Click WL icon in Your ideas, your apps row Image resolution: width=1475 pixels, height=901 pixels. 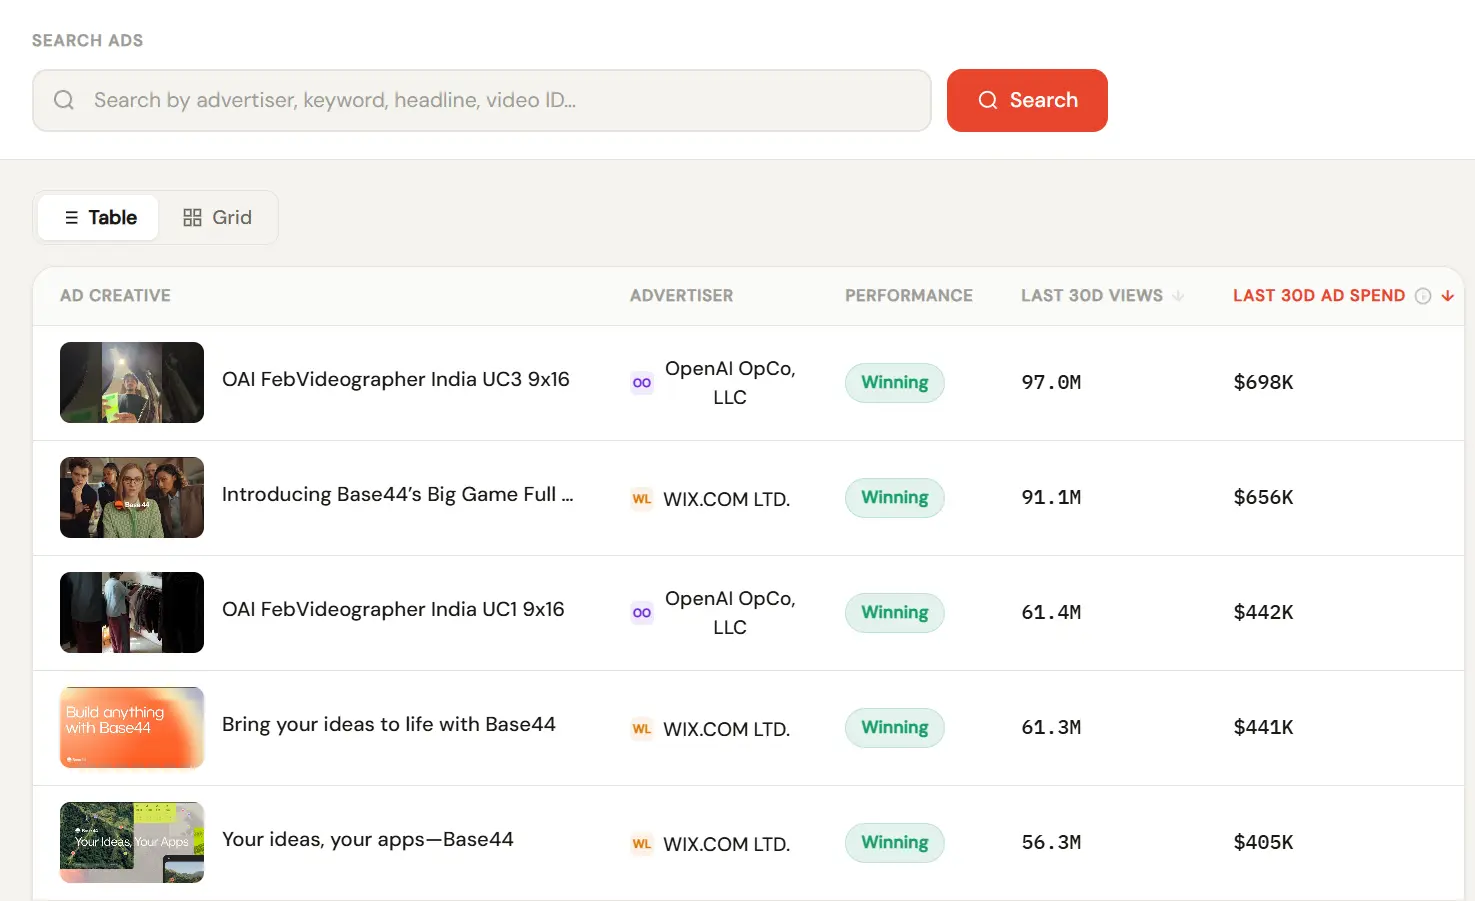tap(642, 843)
